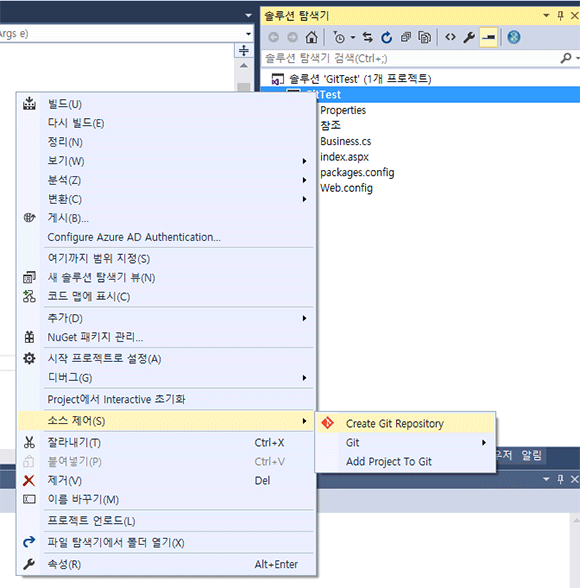580x588 pixels.
Task: Select Business.cs in the solution tree
Action: (345, 141)
